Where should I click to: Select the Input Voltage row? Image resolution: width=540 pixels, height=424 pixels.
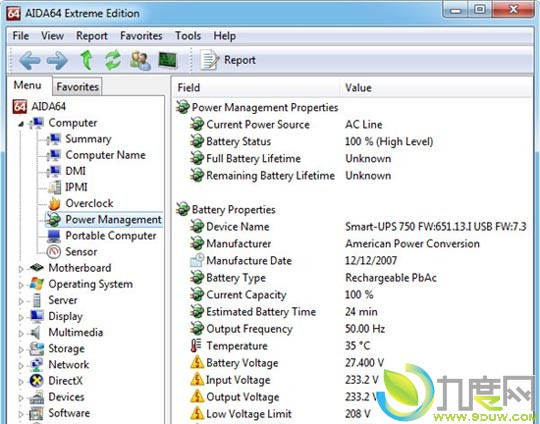point(353,380)
